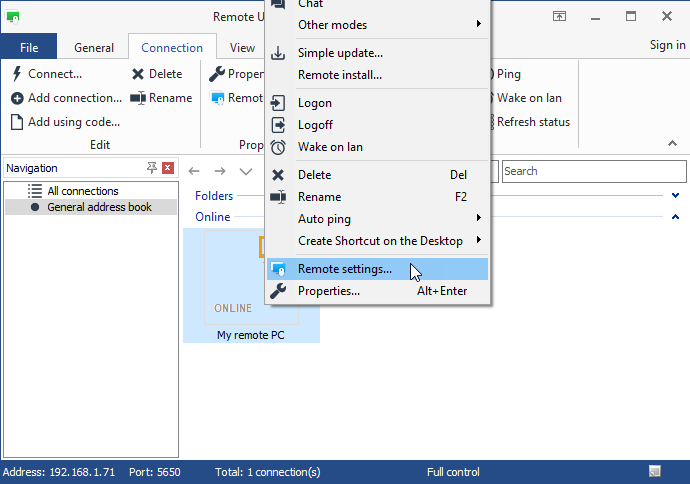Choose Remote settings from context menu

(x=345, y=270)
